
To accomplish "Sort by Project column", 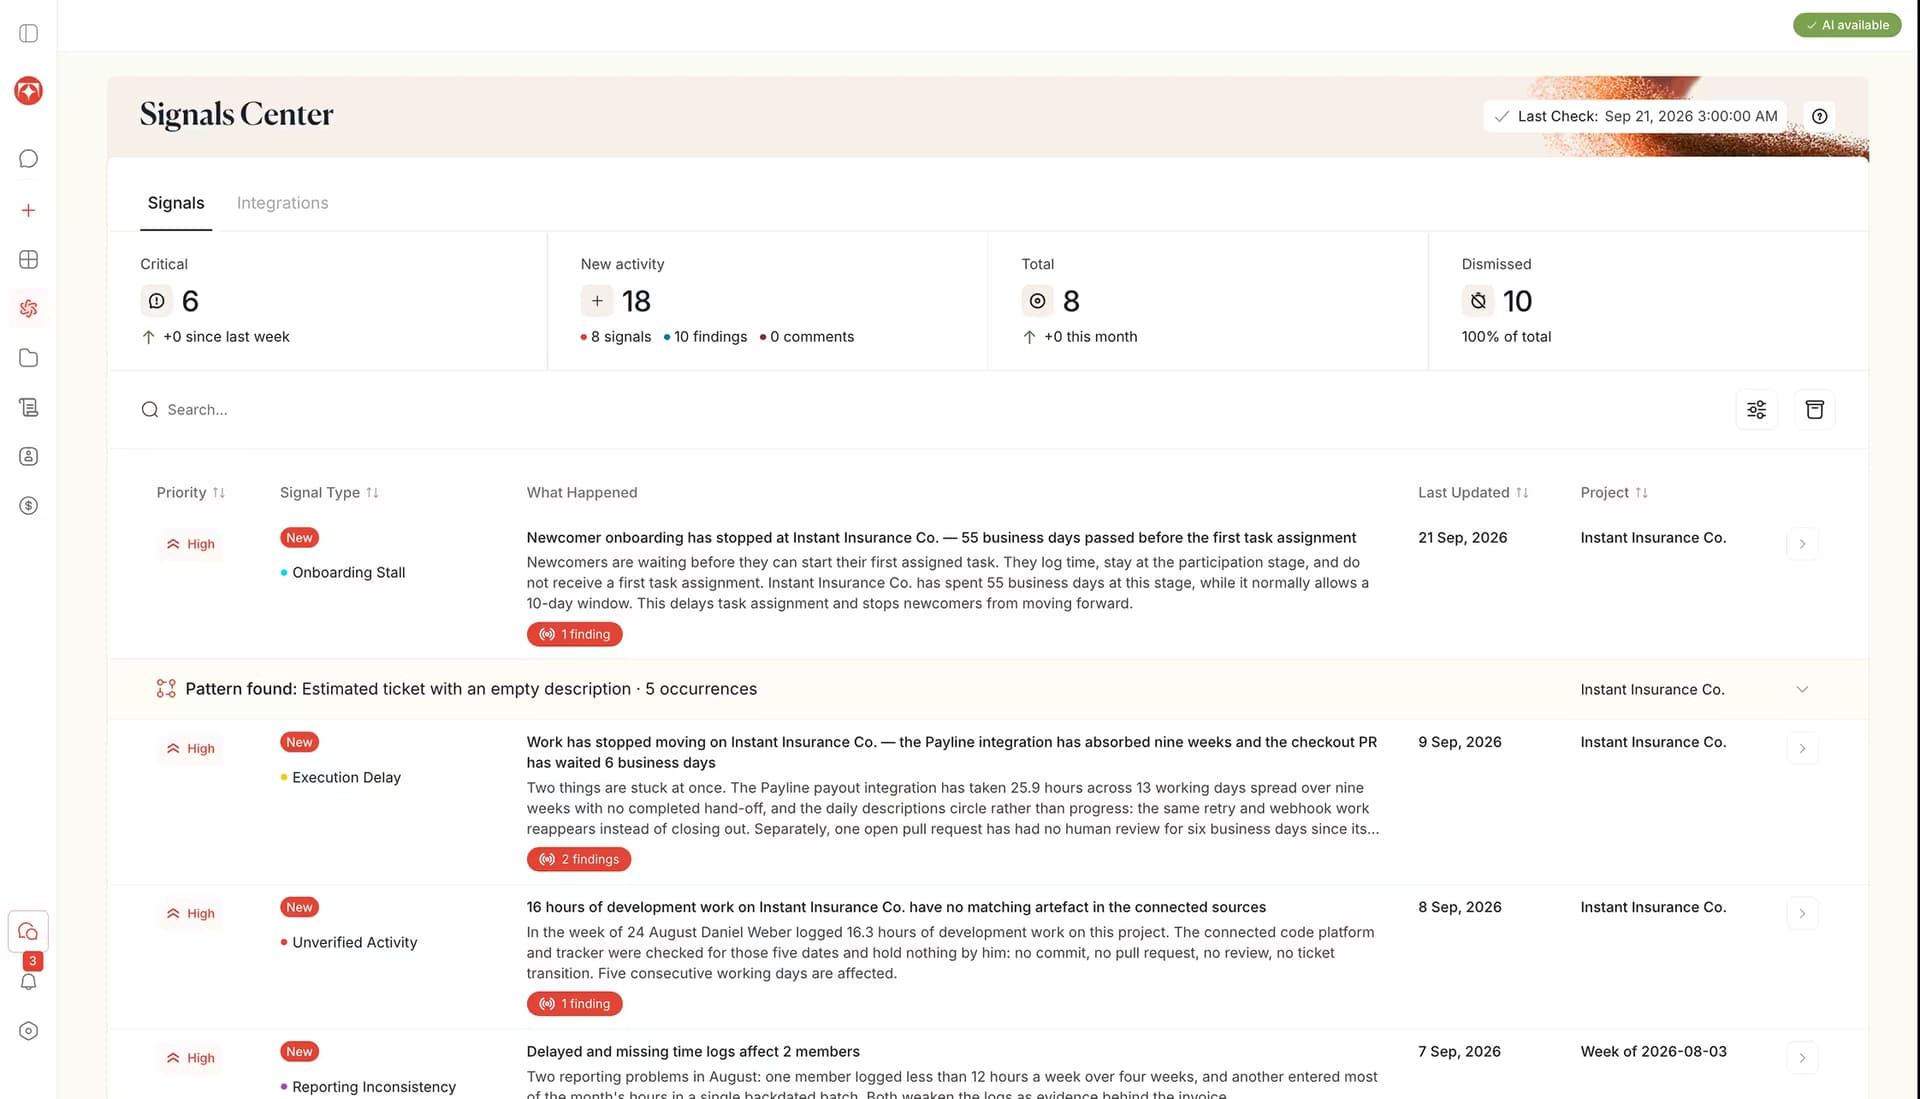I will pos(1614,493).
